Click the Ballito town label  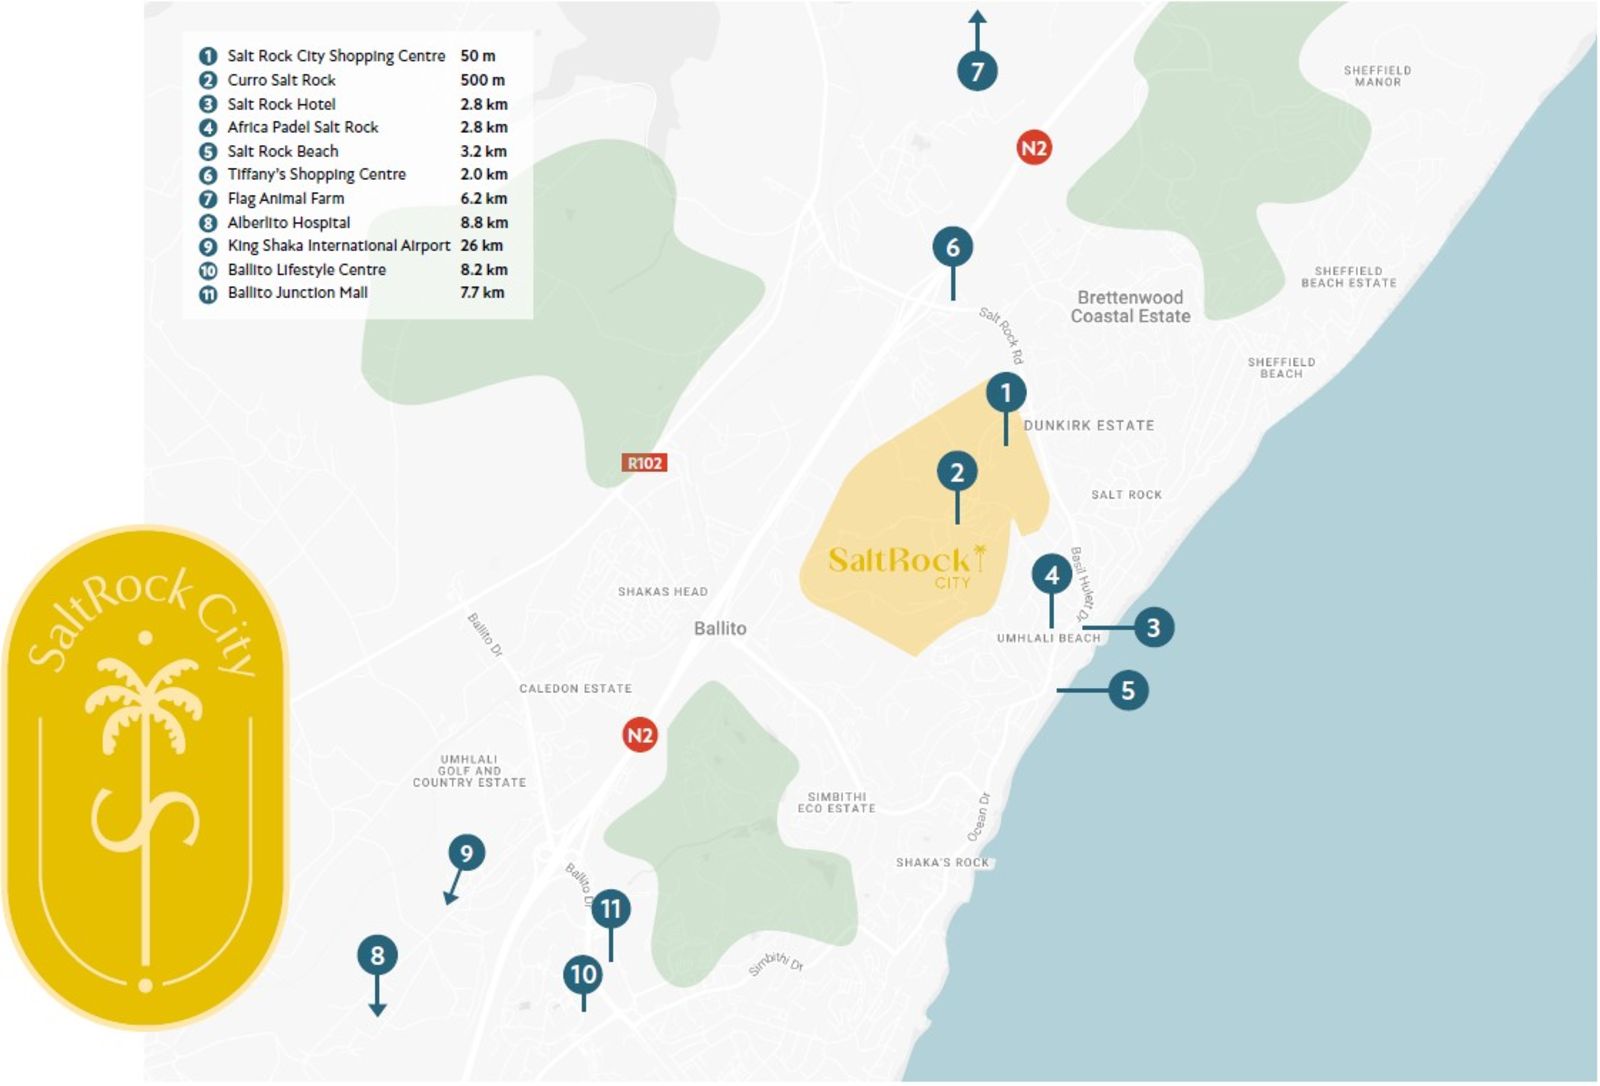click(x=720, y=629)
